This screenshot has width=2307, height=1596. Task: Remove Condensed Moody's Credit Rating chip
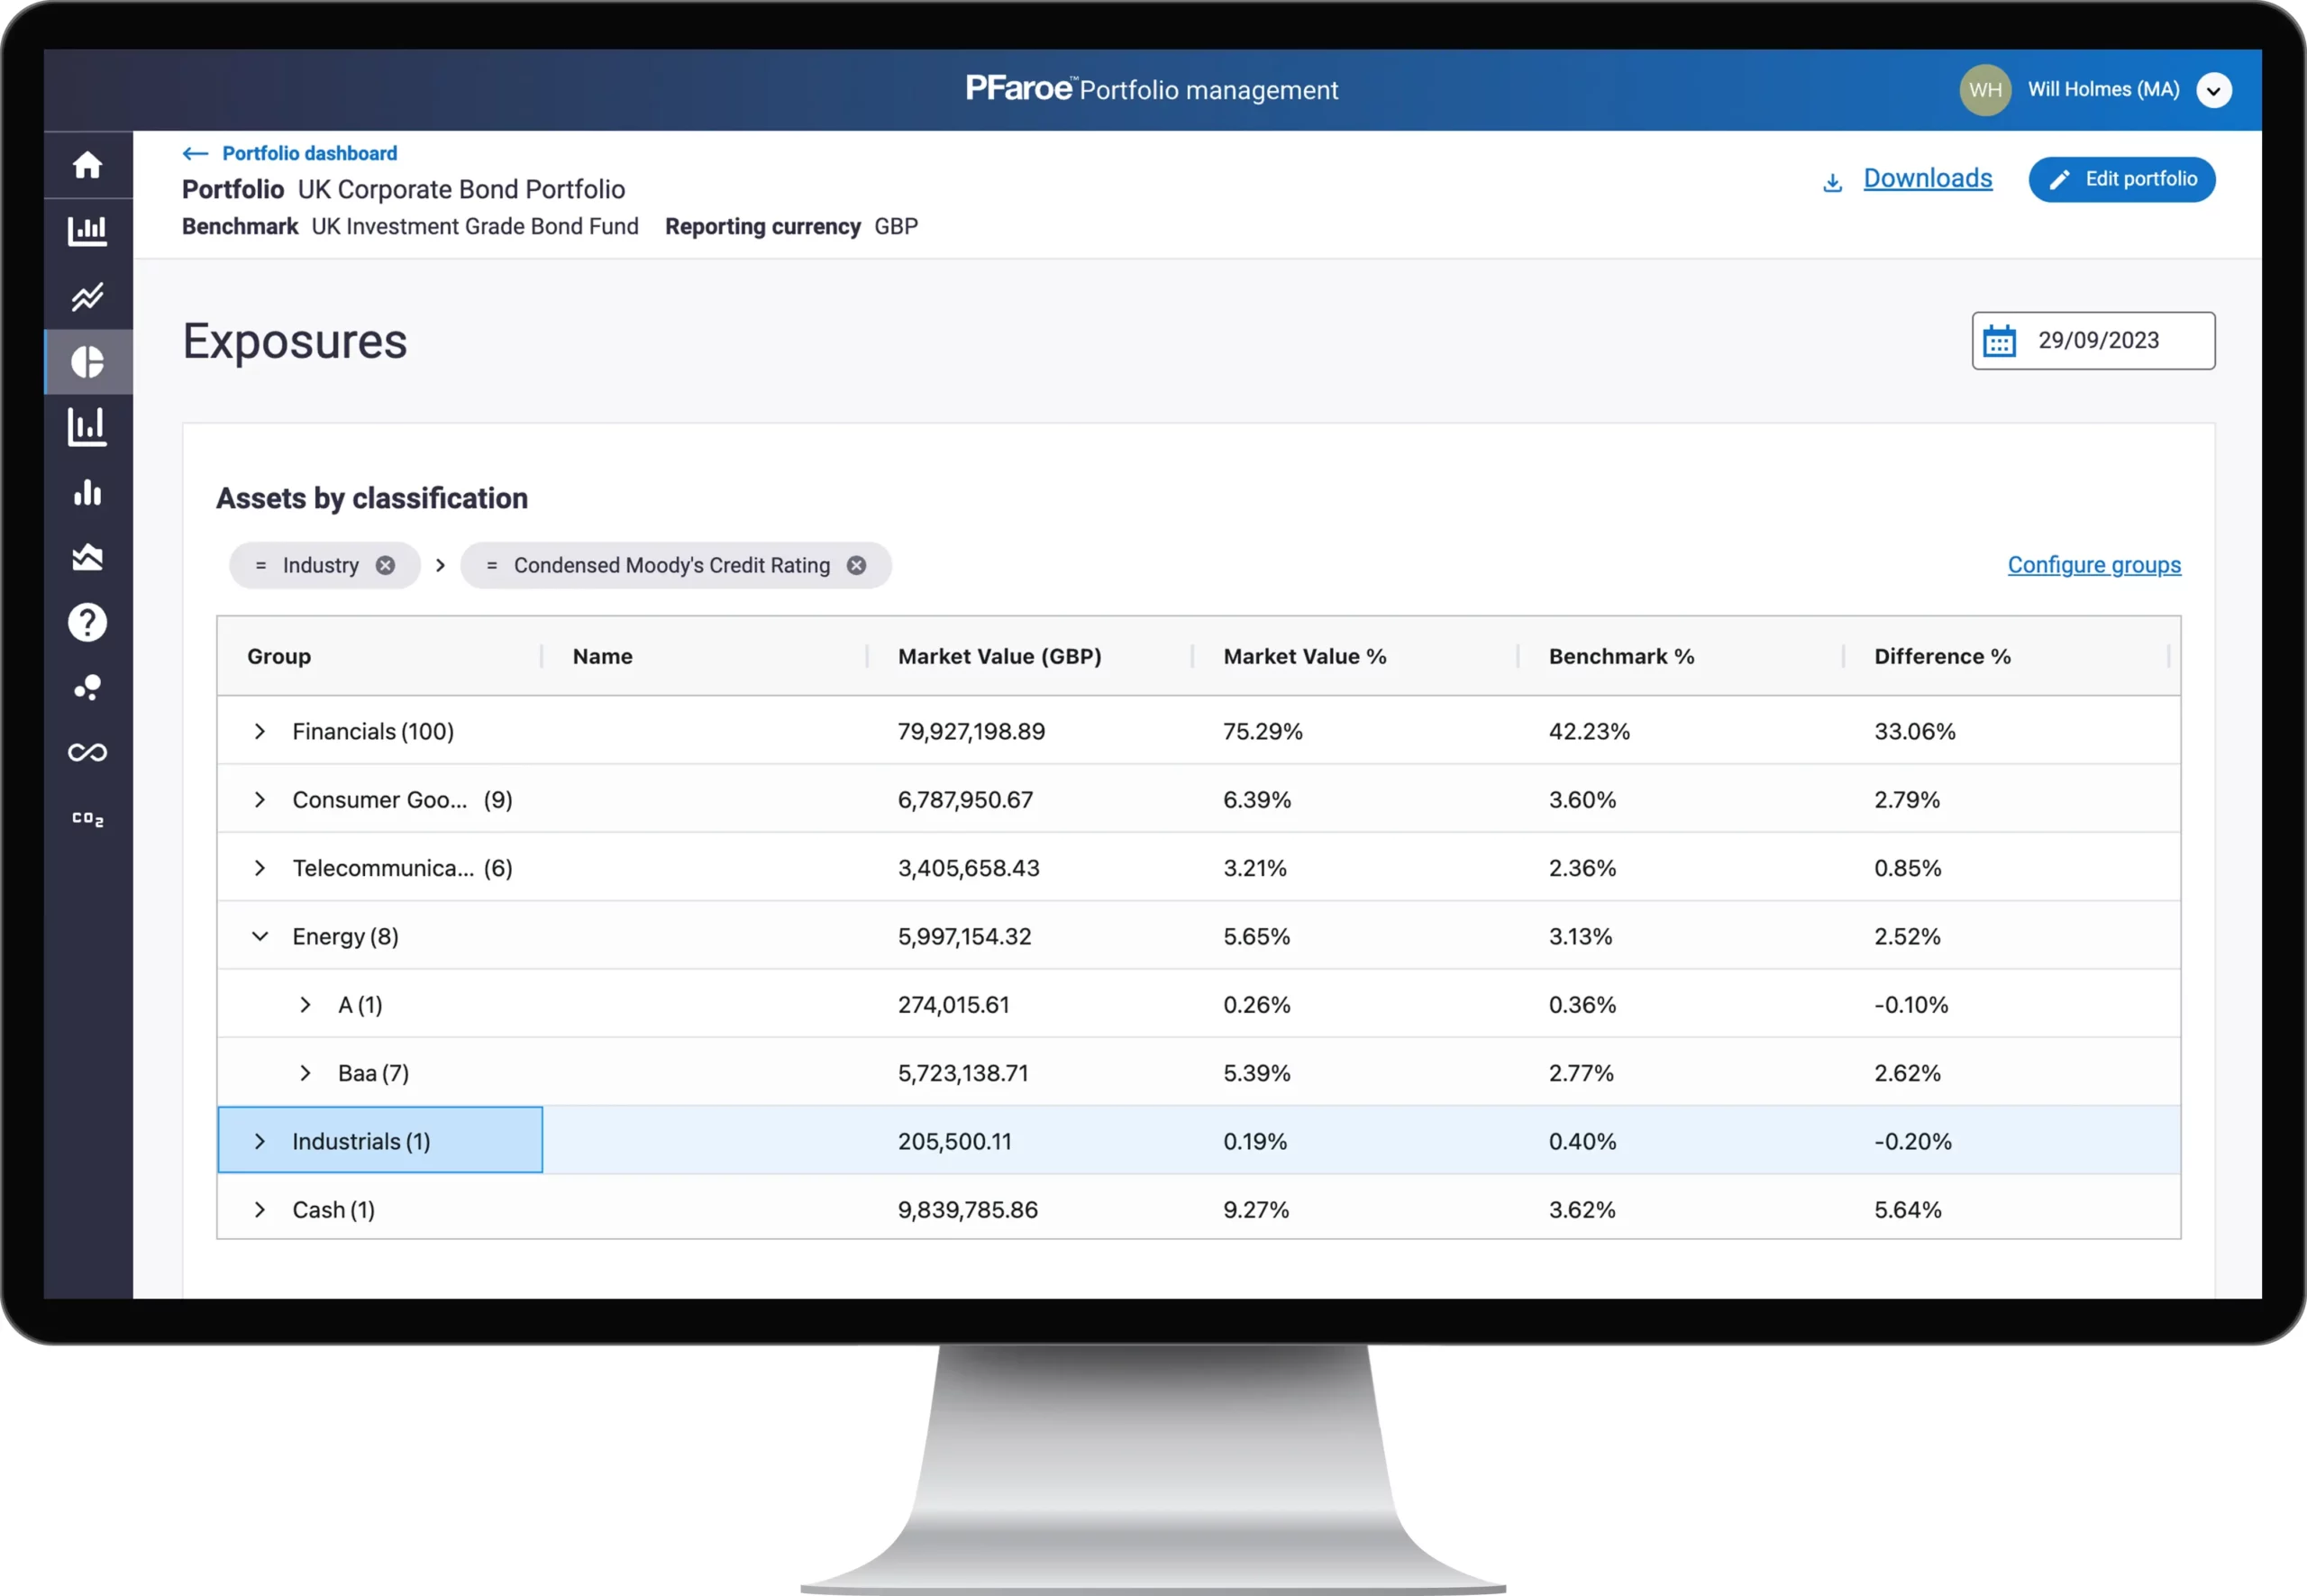856,565
